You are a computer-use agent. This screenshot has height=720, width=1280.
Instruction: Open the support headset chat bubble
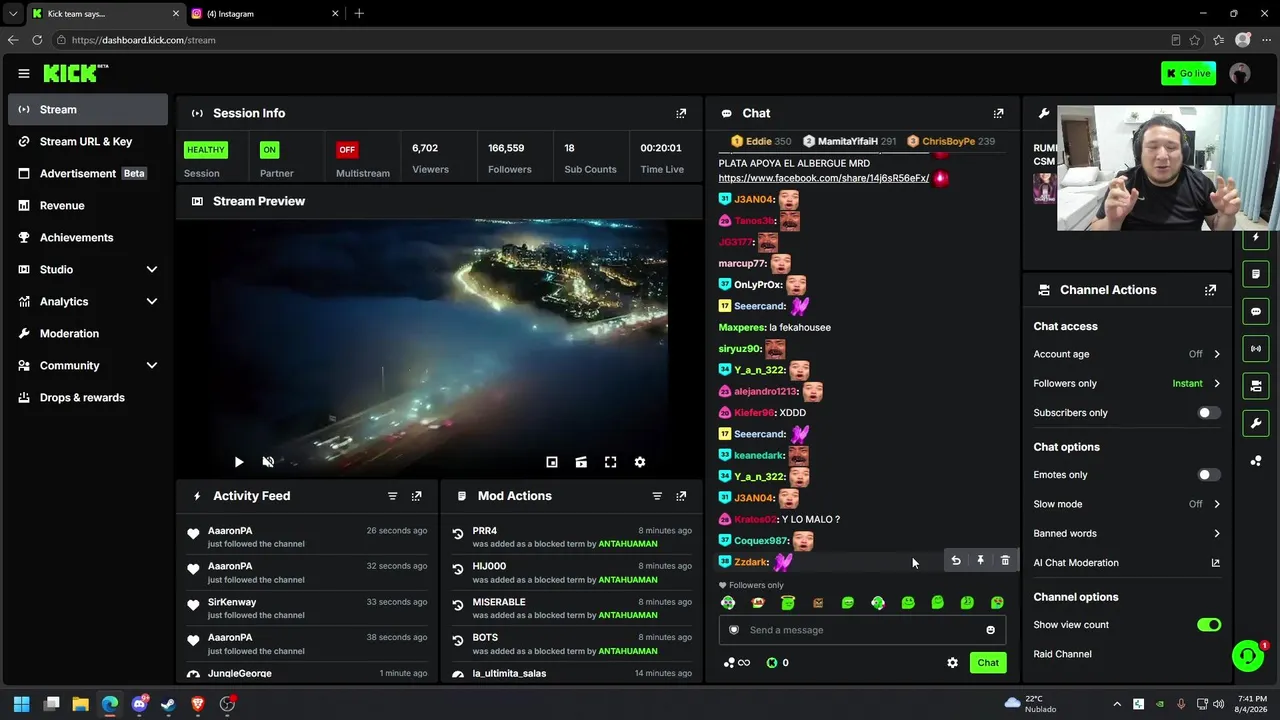(x=1248, y=656)
